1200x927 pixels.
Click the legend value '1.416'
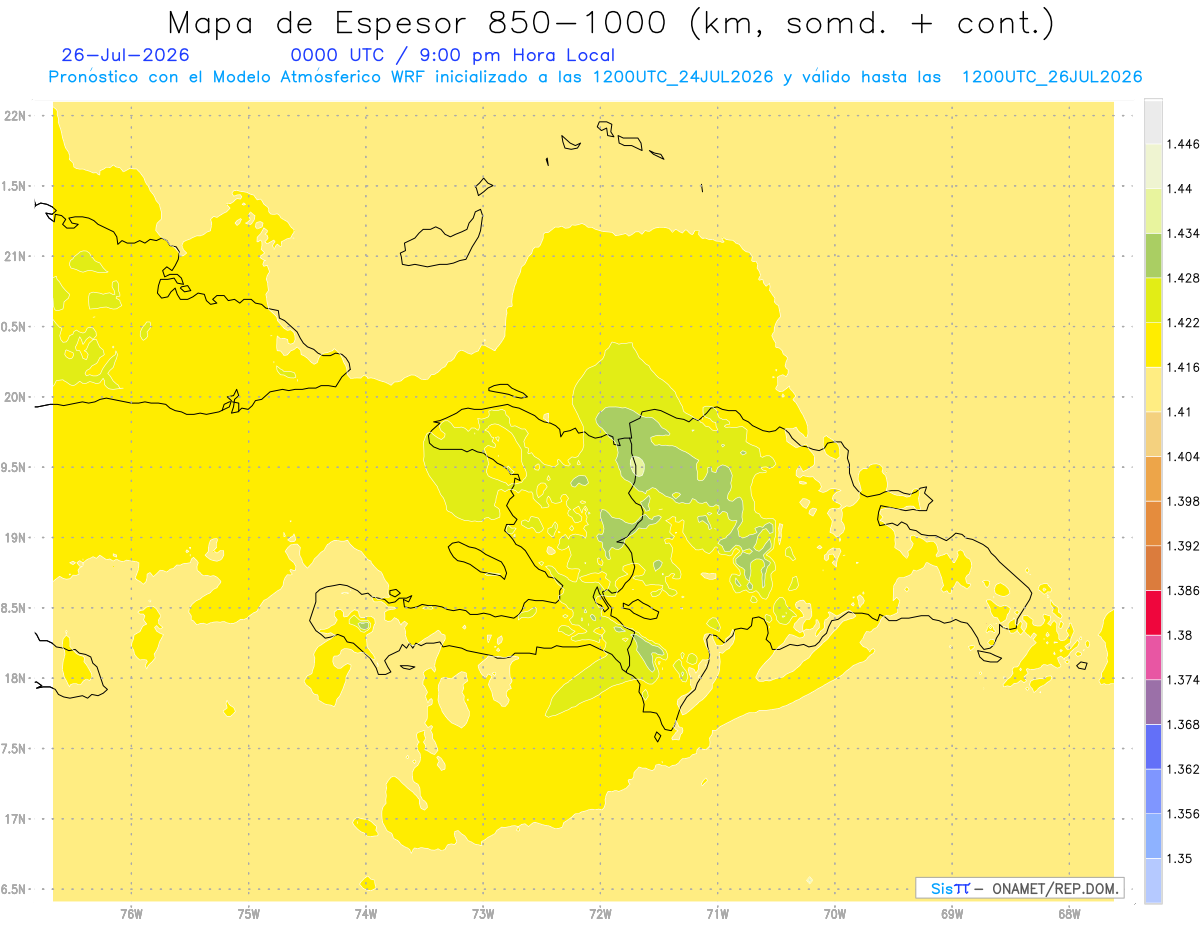[x=1182, y=367]
